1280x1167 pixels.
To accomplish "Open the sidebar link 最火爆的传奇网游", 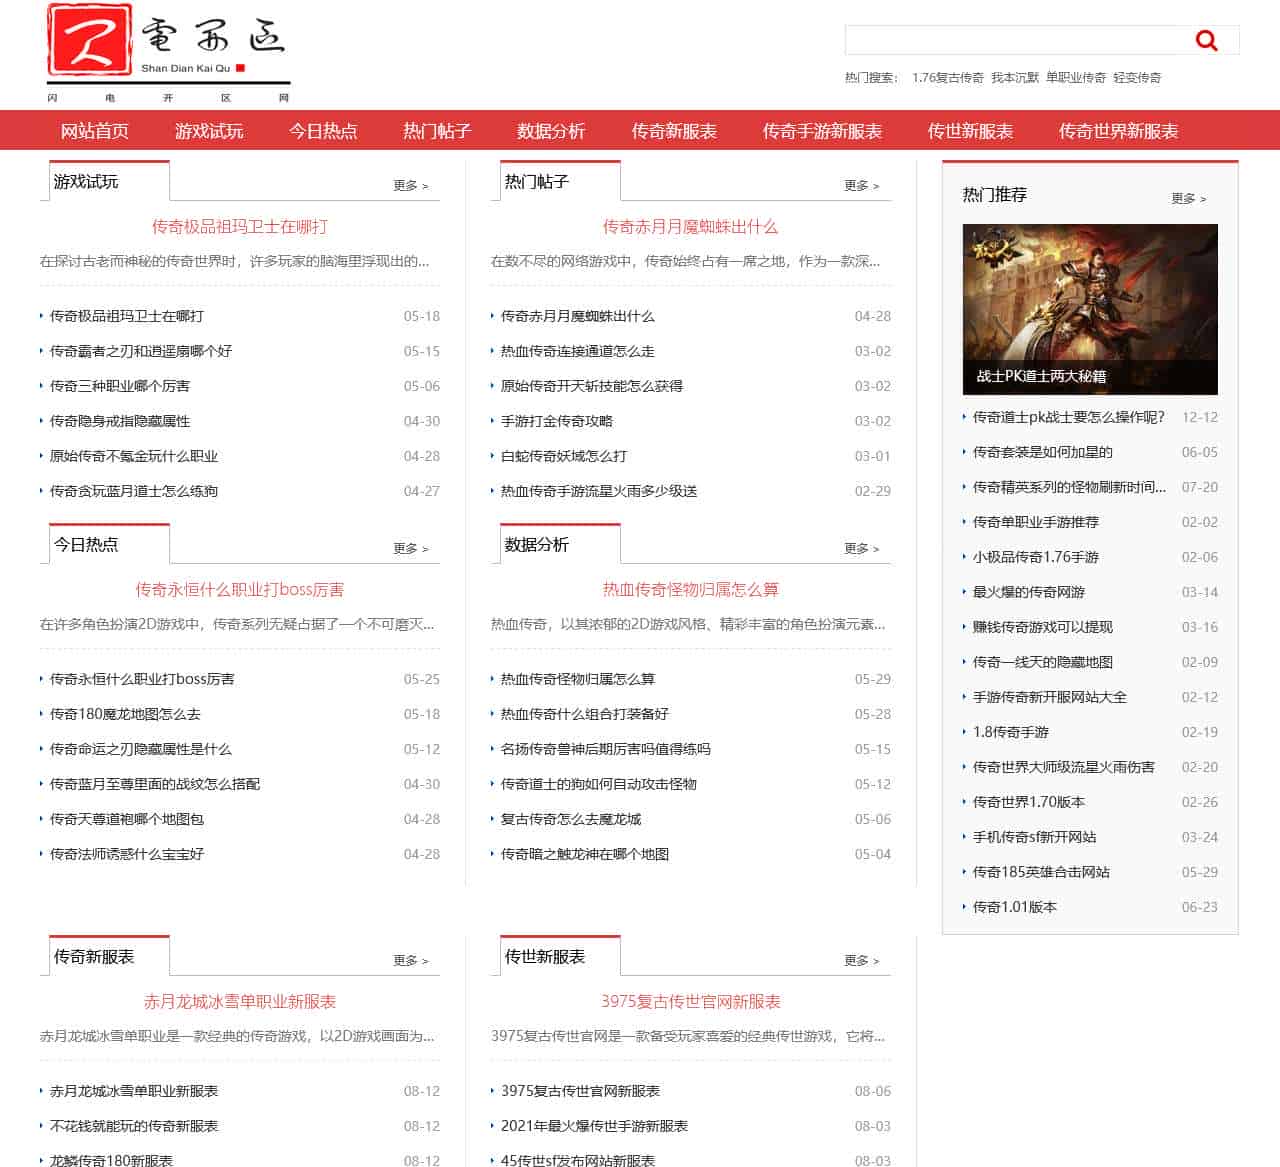I will pyautogui.click(x=1029, y=592).
